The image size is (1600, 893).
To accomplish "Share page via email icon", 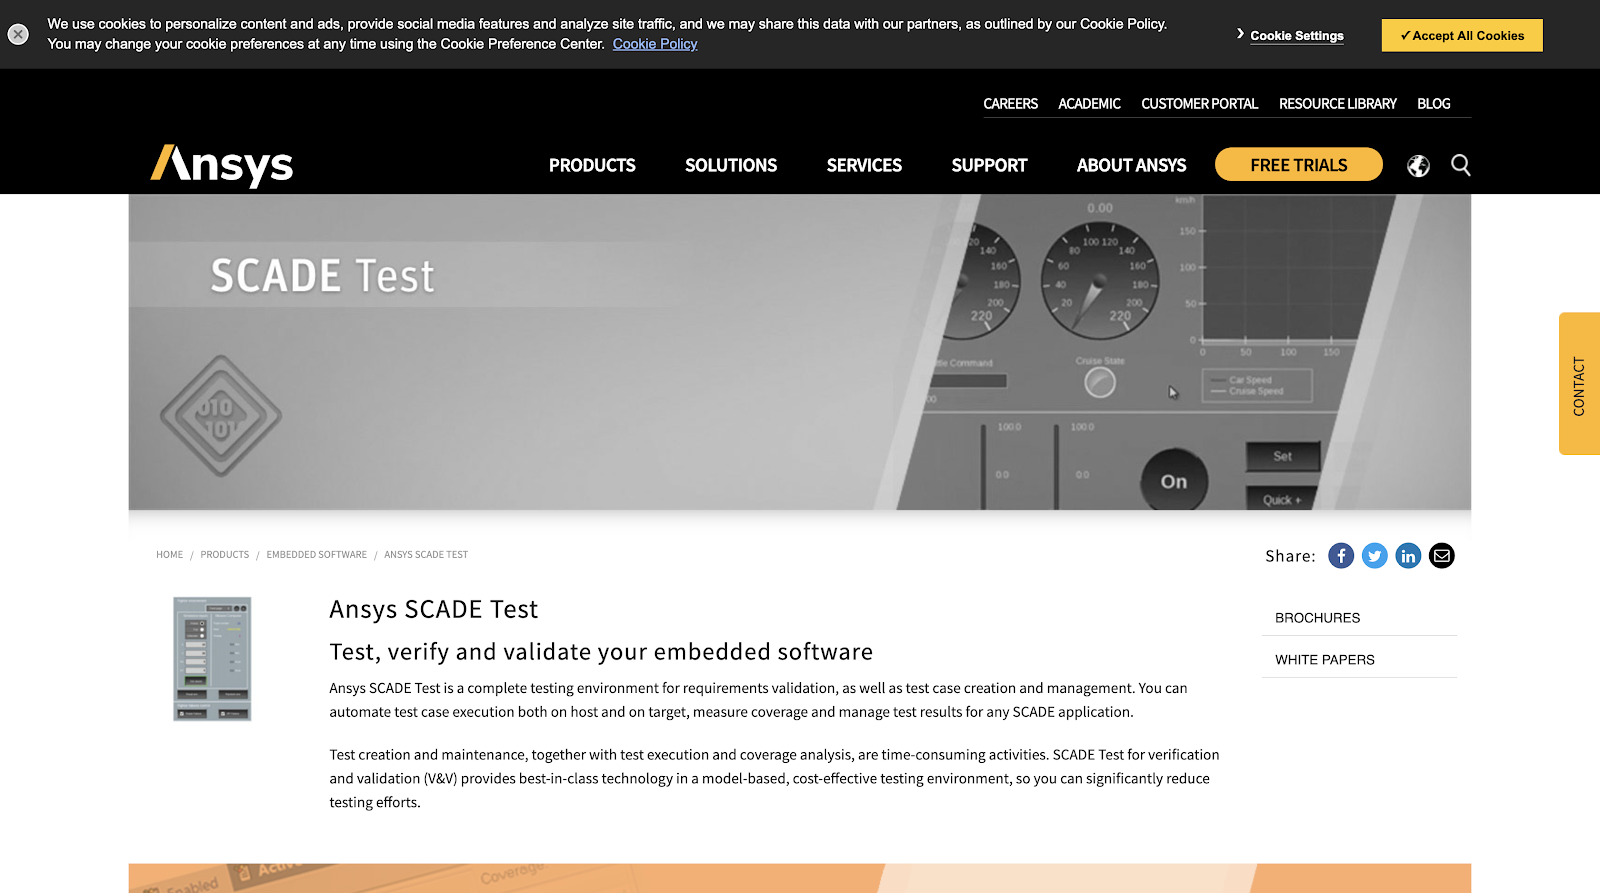I will pyautogui.click(x=1442, y=556).
